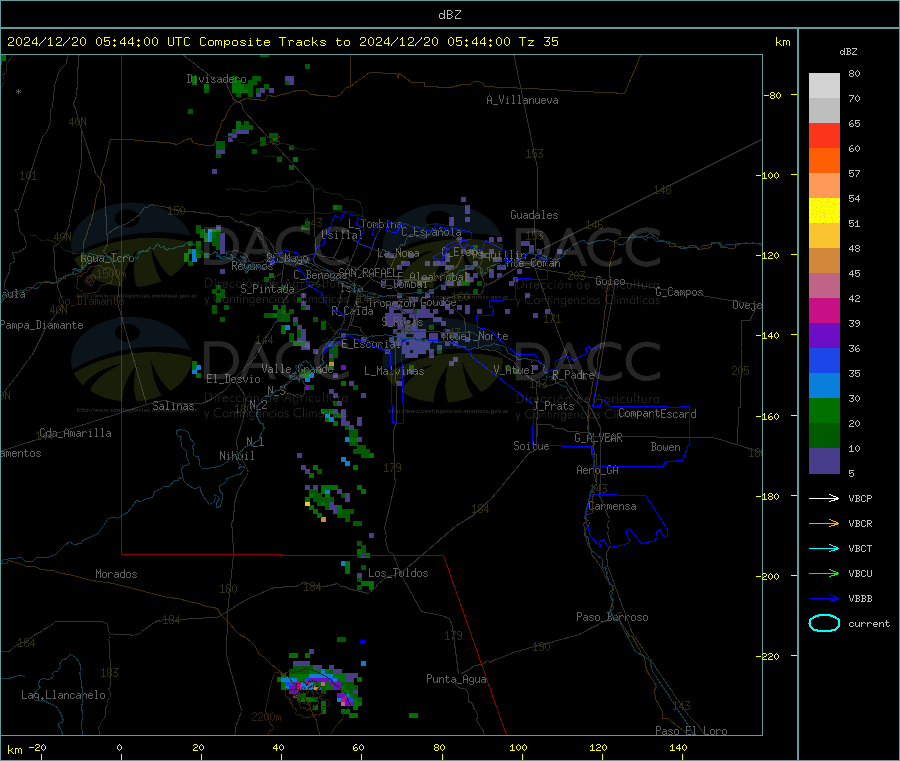
Task: Click the CompantEscard map label
Action: (657, 414)
